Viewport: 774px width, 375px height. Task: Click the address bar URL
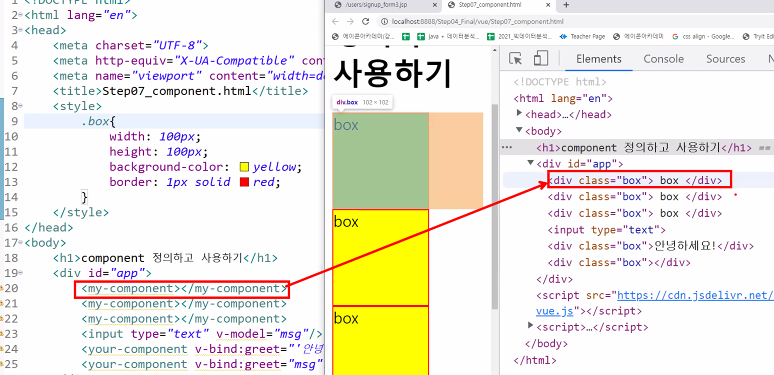click(477, 22)
